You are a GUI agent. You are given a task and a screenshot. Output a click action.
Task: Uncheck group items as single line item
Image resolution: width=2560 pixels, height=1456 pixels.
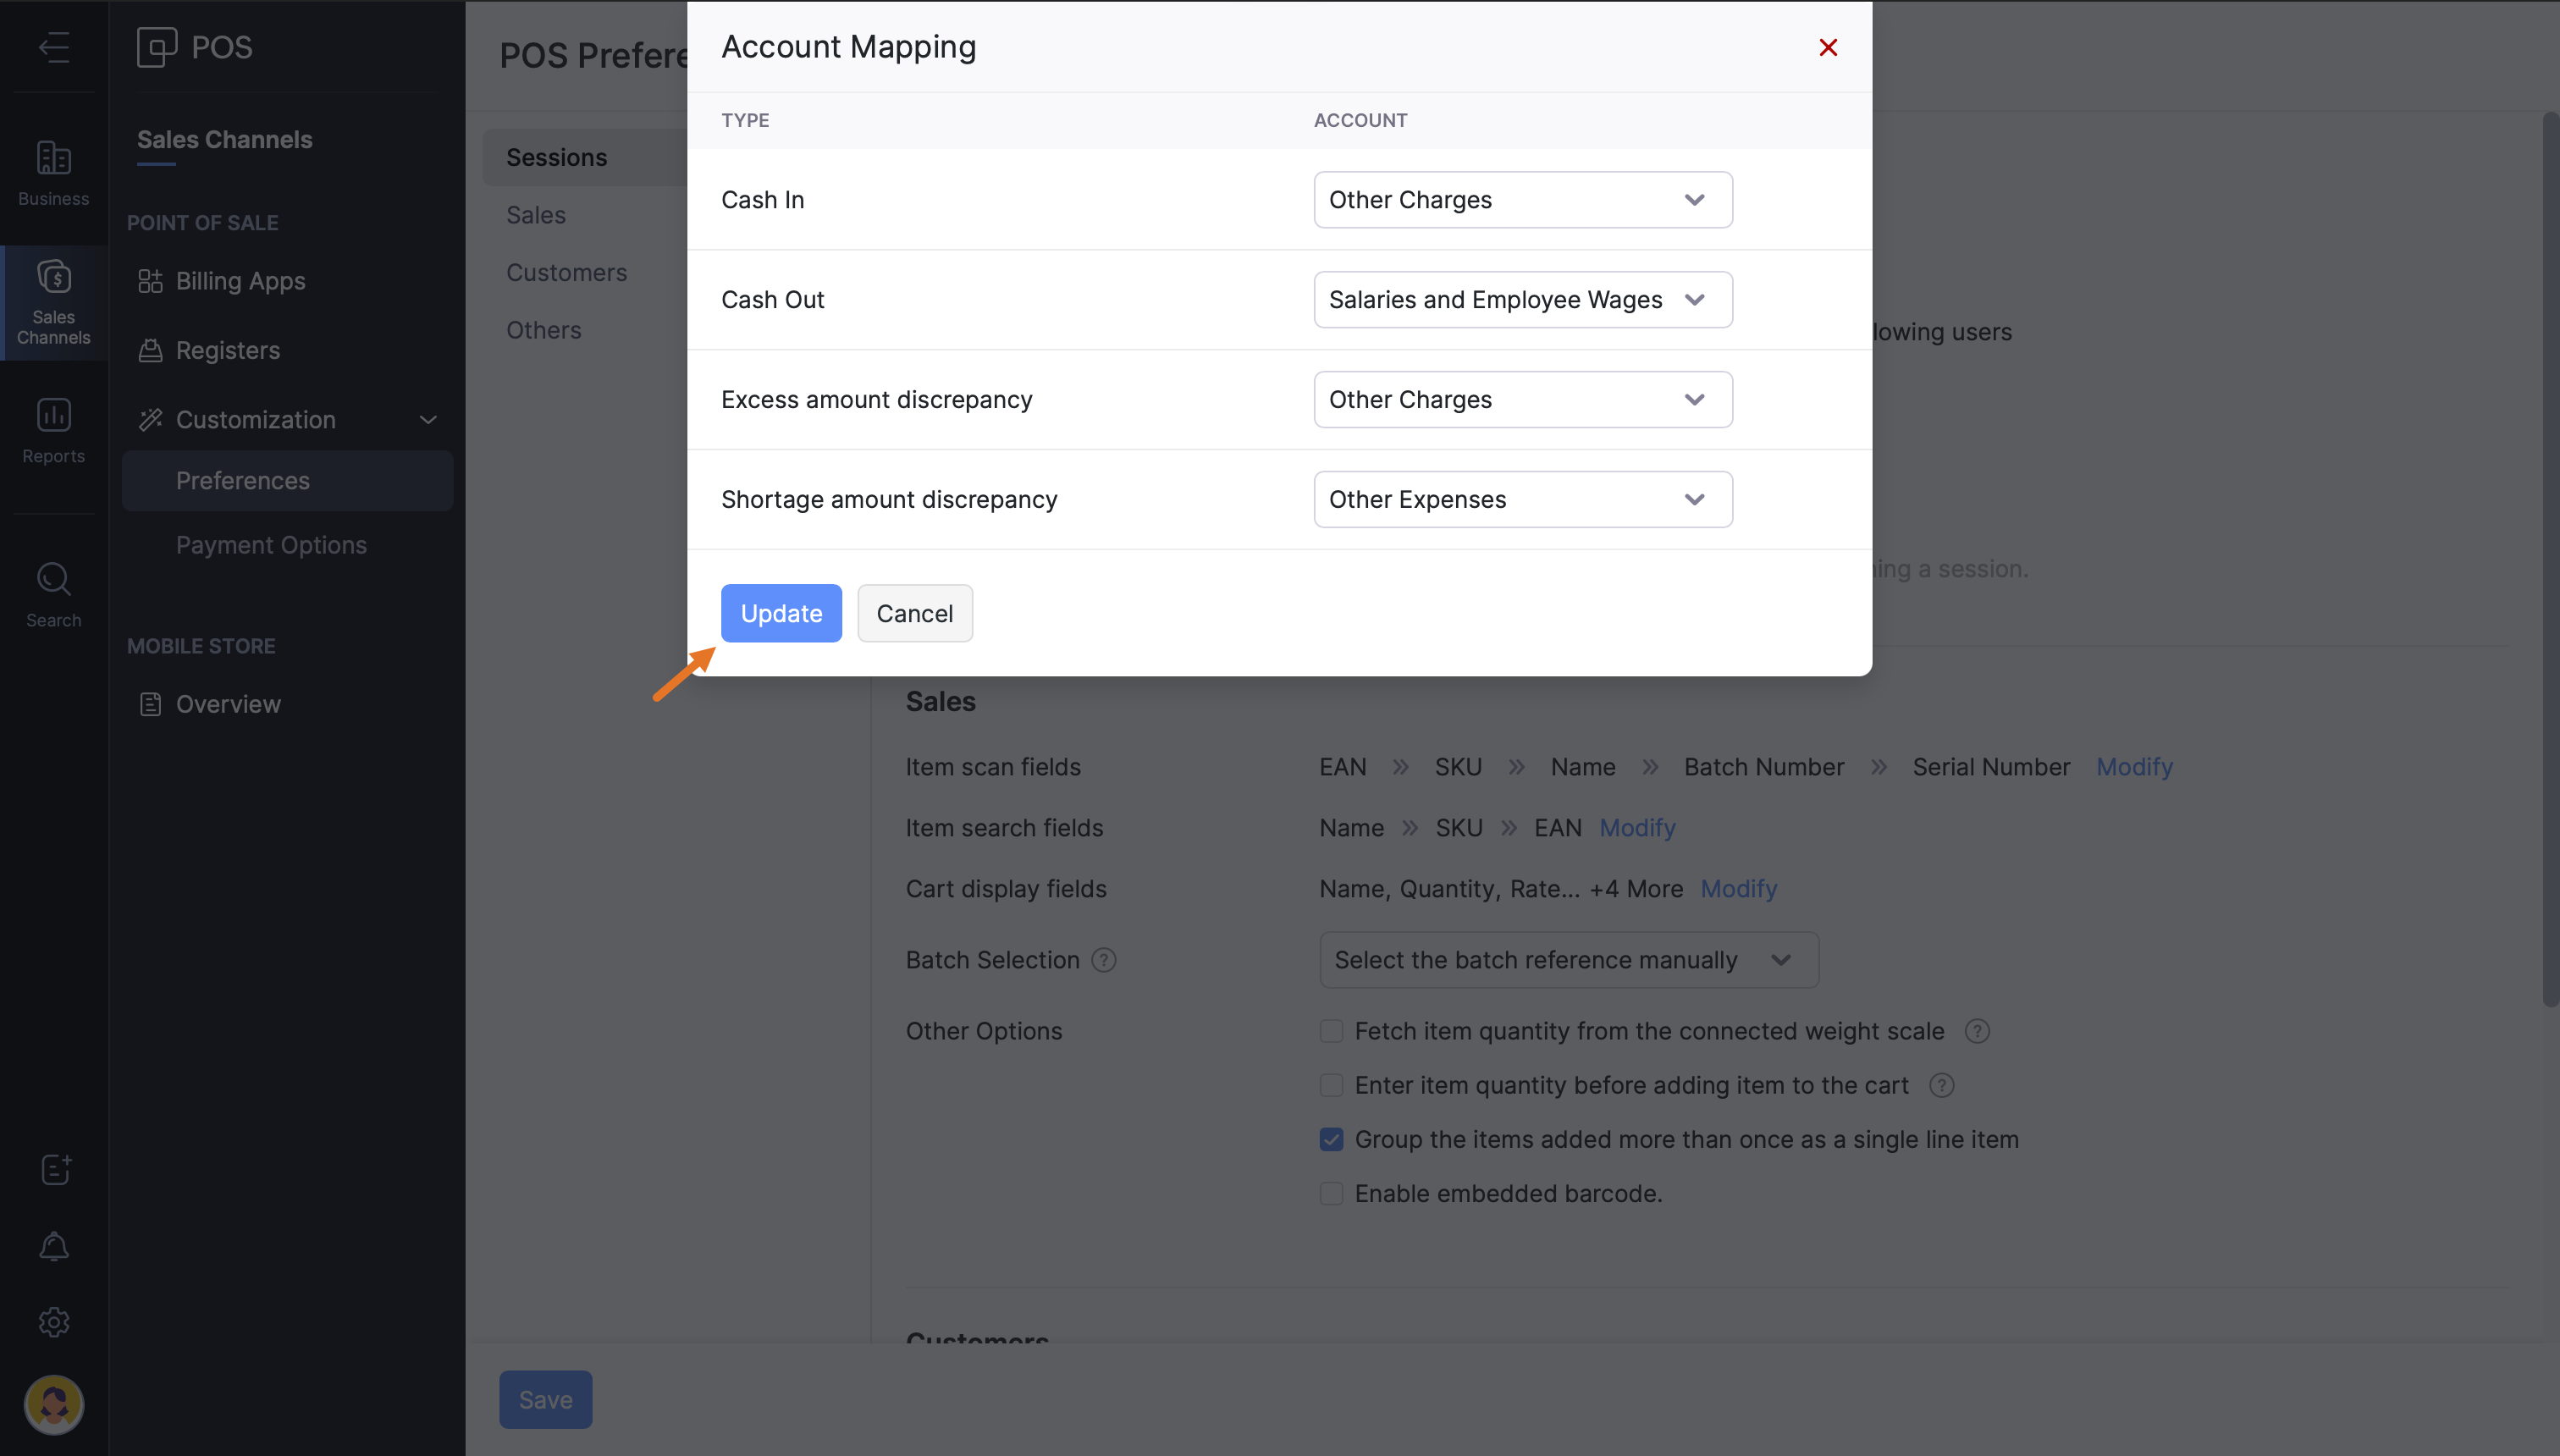pyautogui.click(x=1331, y=1139)
